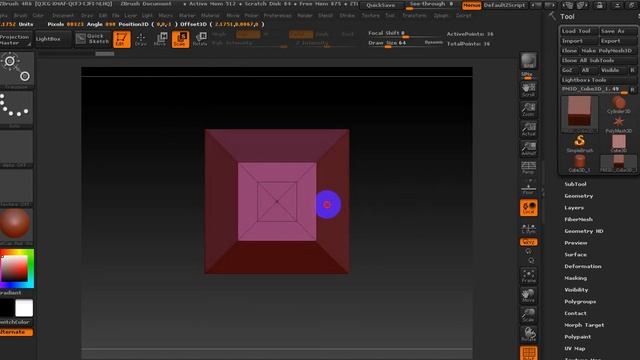Click the QuickSave button
640x360 pixels.
click(x=380, y=5)
